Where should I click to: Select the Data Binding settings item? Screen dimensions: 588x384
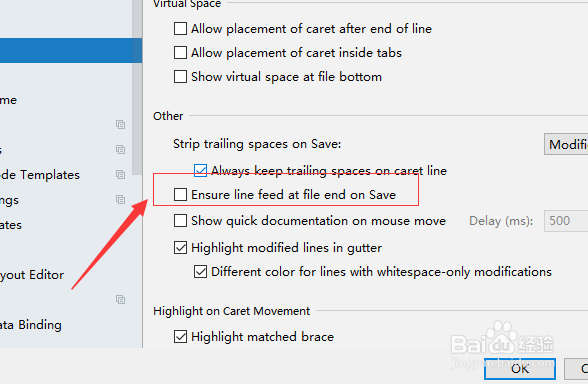(31, 325)
